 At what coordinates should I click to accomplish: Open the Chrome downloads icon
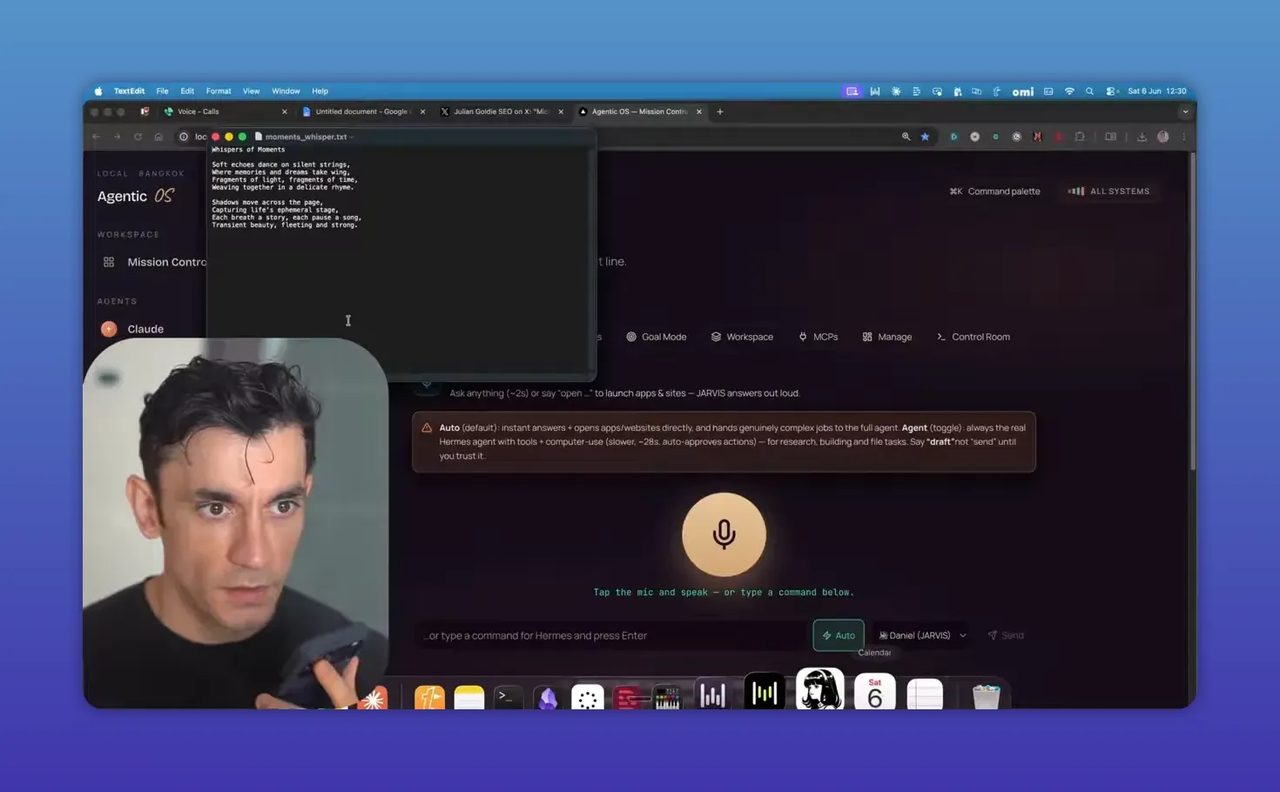point(1141,137)
